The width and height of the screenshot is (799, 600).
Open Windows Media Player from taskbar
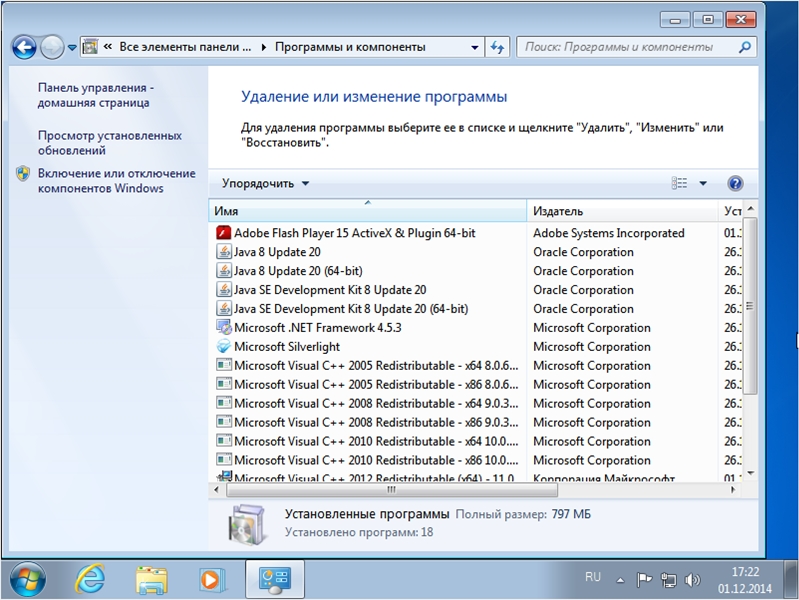[211, 580]
